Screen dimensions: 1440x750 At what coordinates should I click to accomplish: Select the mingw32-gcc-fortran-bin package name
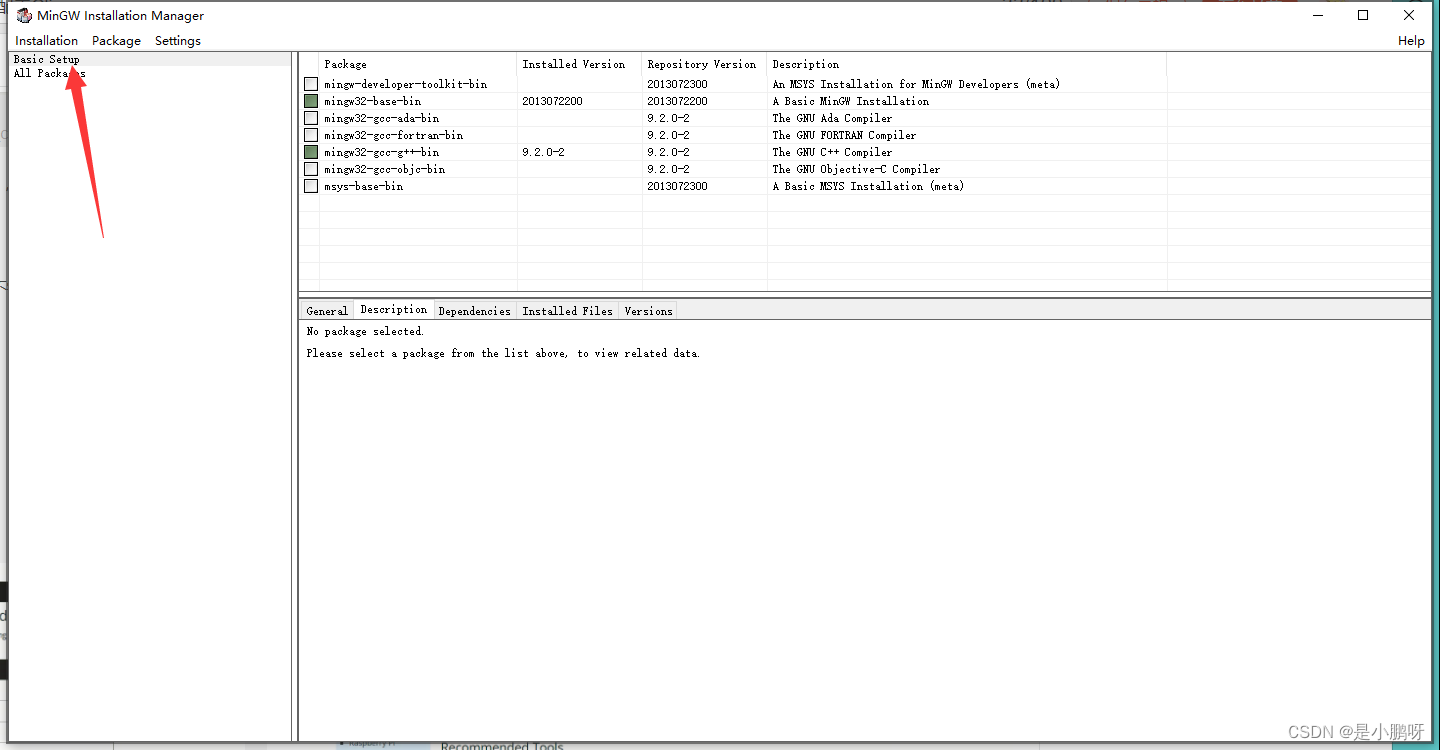click(393, 135)
